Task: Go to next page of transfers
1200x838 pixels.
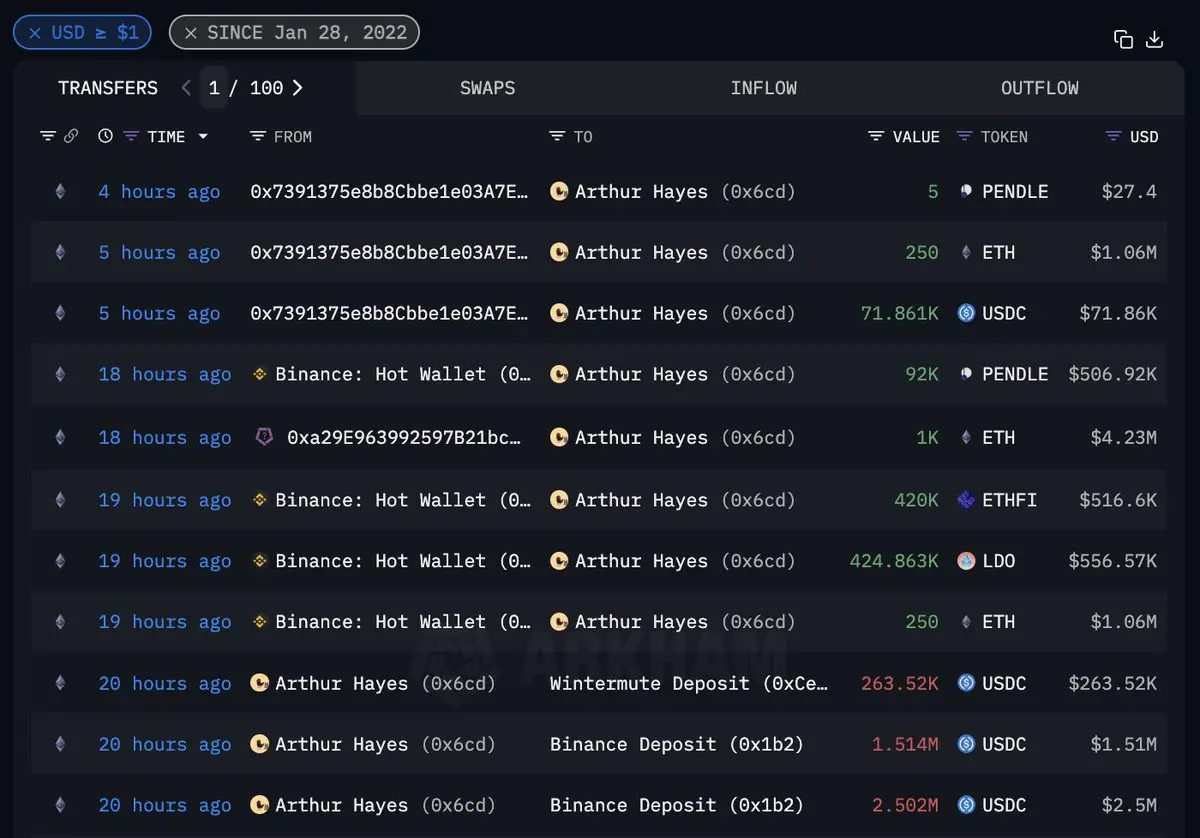Action: 297,88
